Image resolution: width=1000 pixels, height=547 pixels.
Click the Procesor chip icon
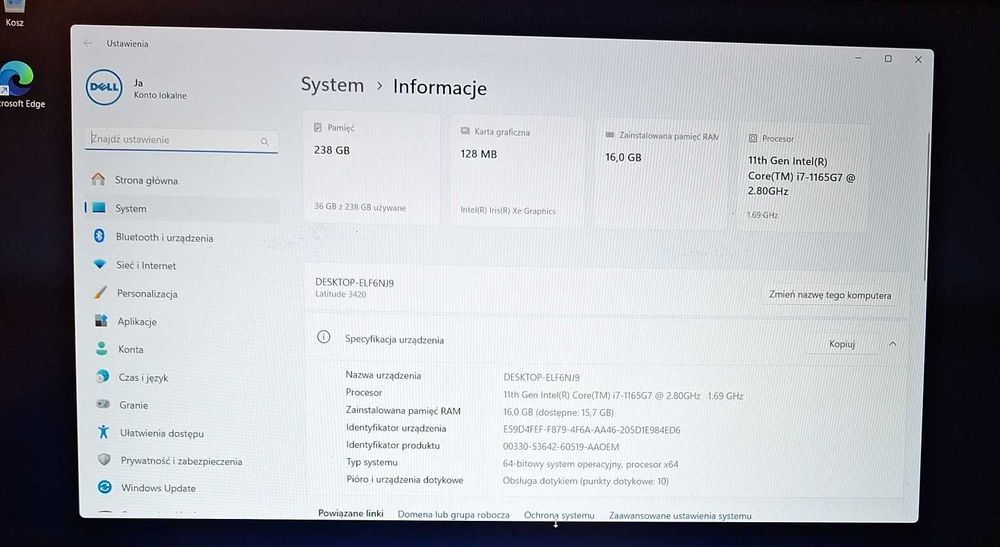click(x=753, y=138)
